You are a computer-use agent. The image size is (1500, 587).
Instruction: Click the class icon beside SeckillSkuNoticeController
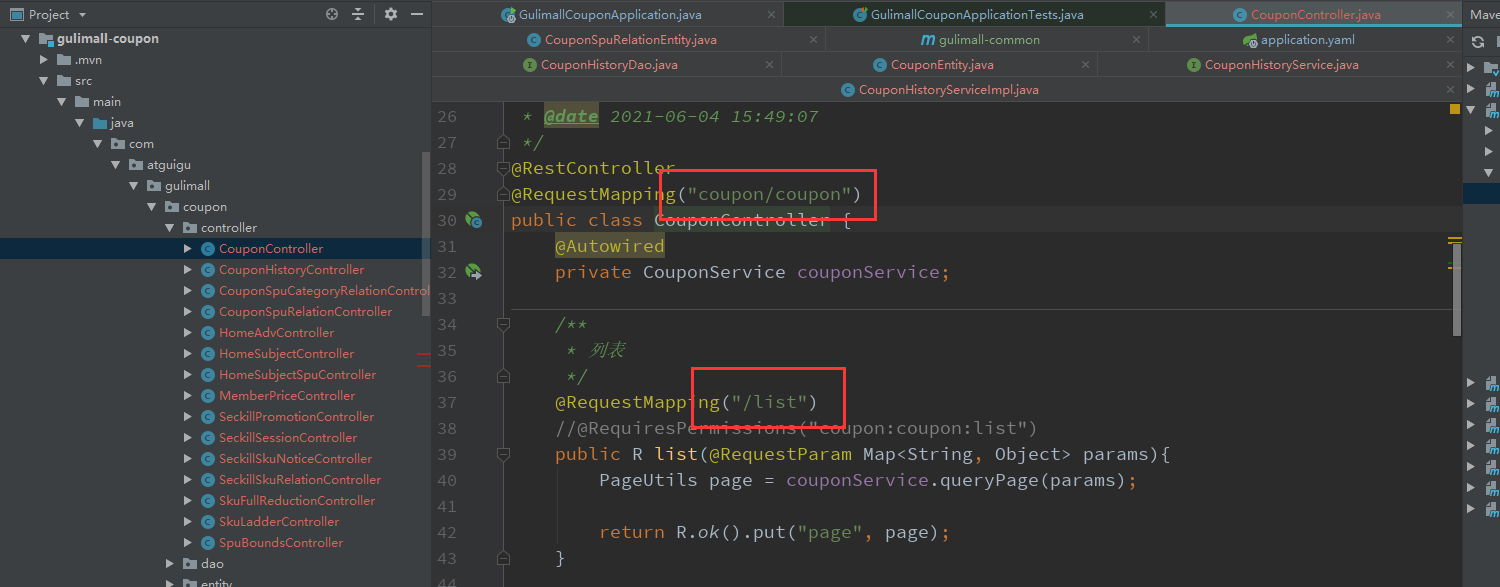pyautogui.click(x=208, y=459)
